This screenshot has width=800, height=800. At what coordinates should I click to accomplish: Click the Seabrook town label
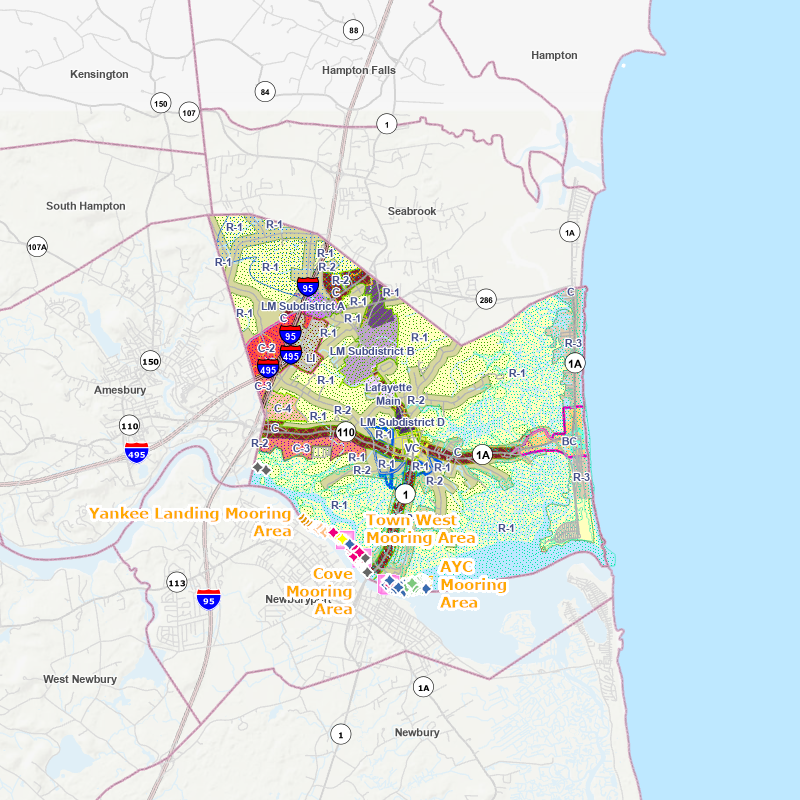click(x=412, y=212)
